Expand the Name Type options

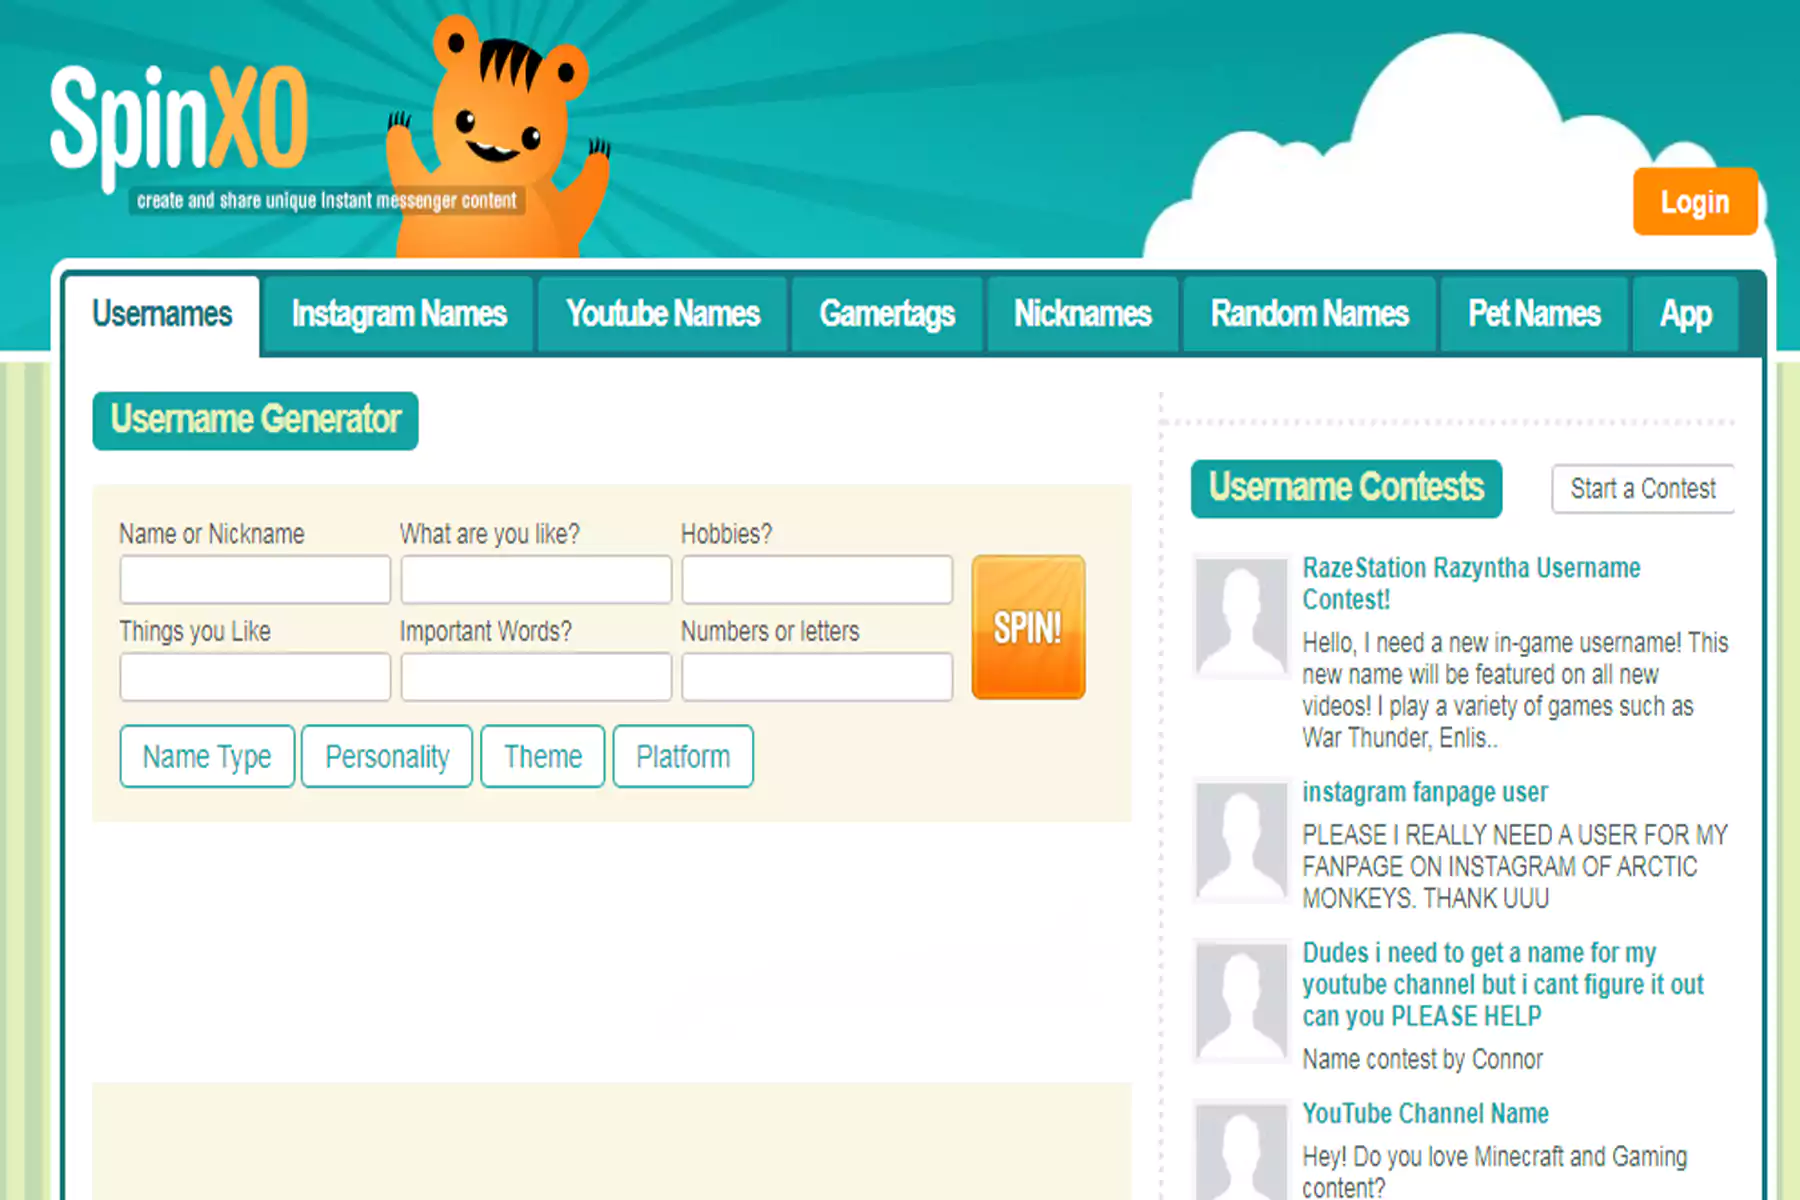click(207, 757)
